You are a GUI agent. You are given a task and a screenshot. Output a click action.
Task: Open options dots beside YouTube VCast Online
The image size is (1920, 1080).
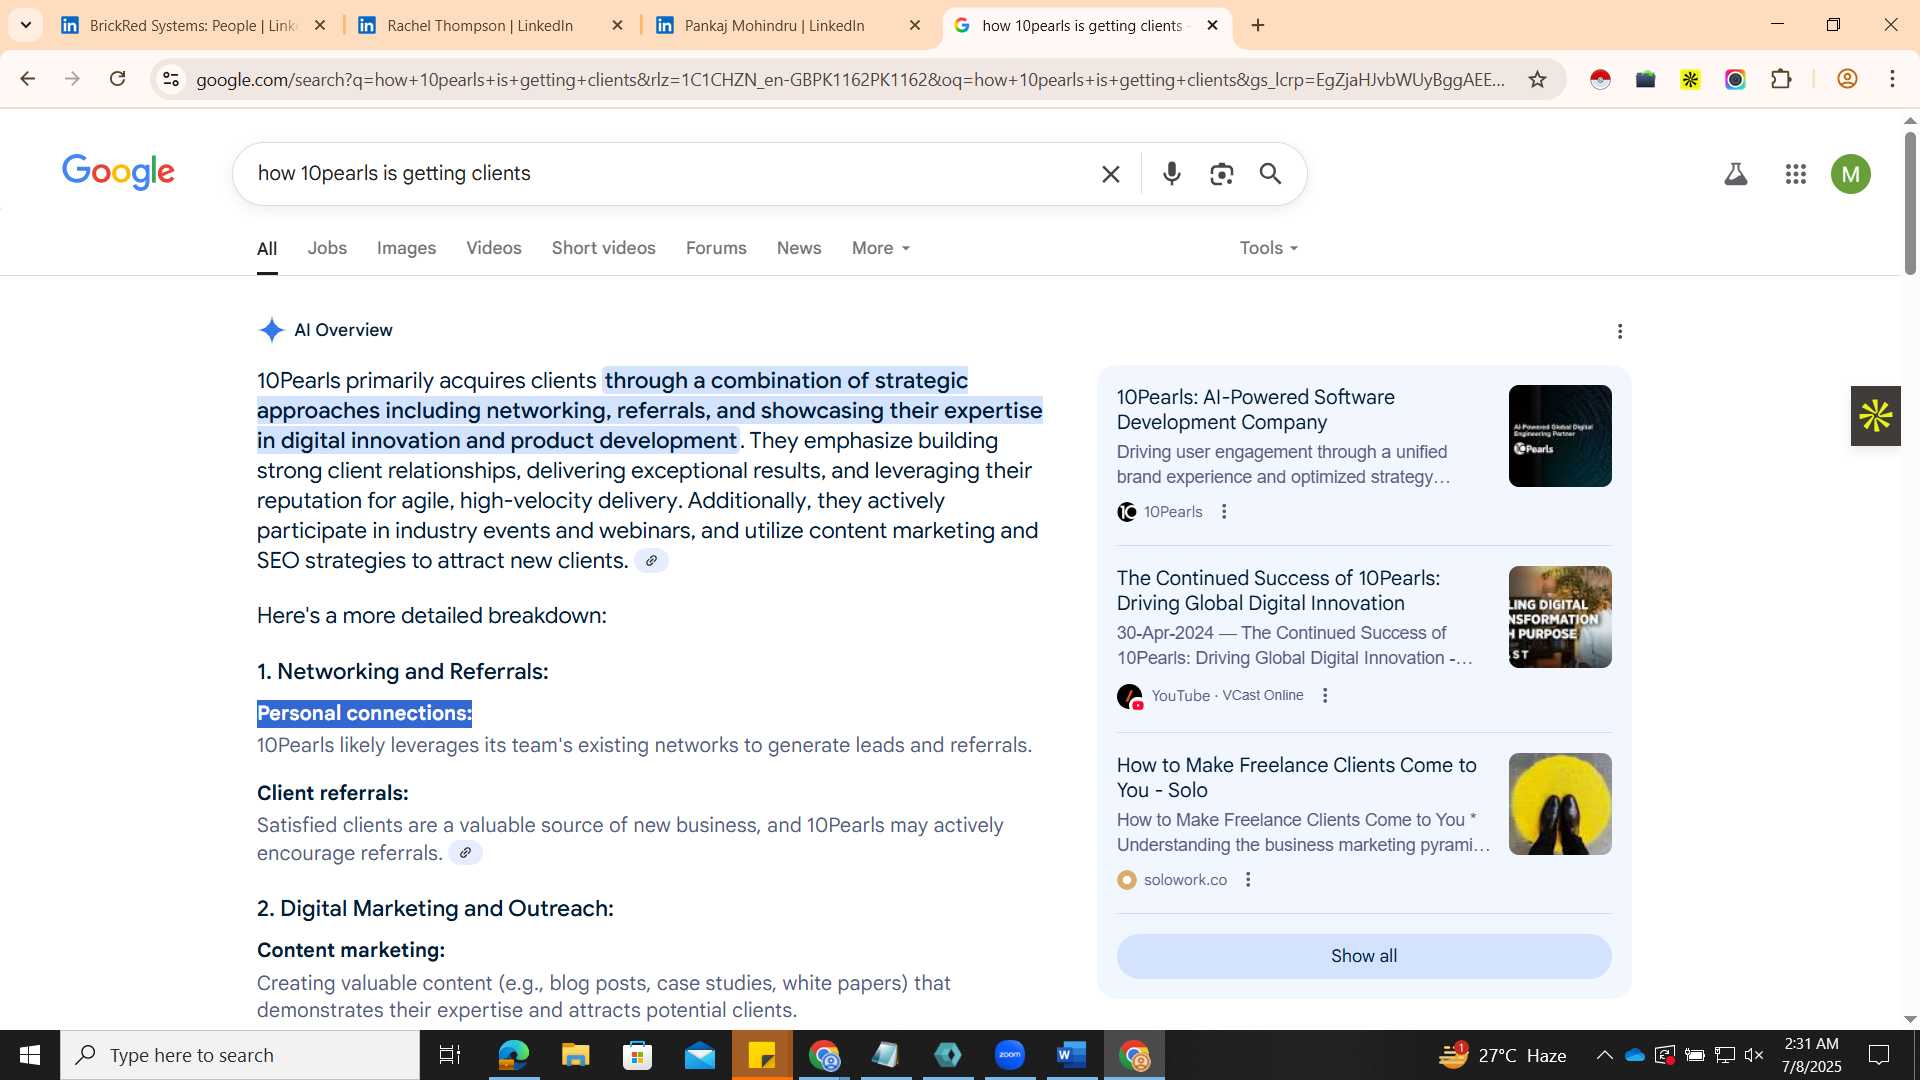coord(1325,696)
